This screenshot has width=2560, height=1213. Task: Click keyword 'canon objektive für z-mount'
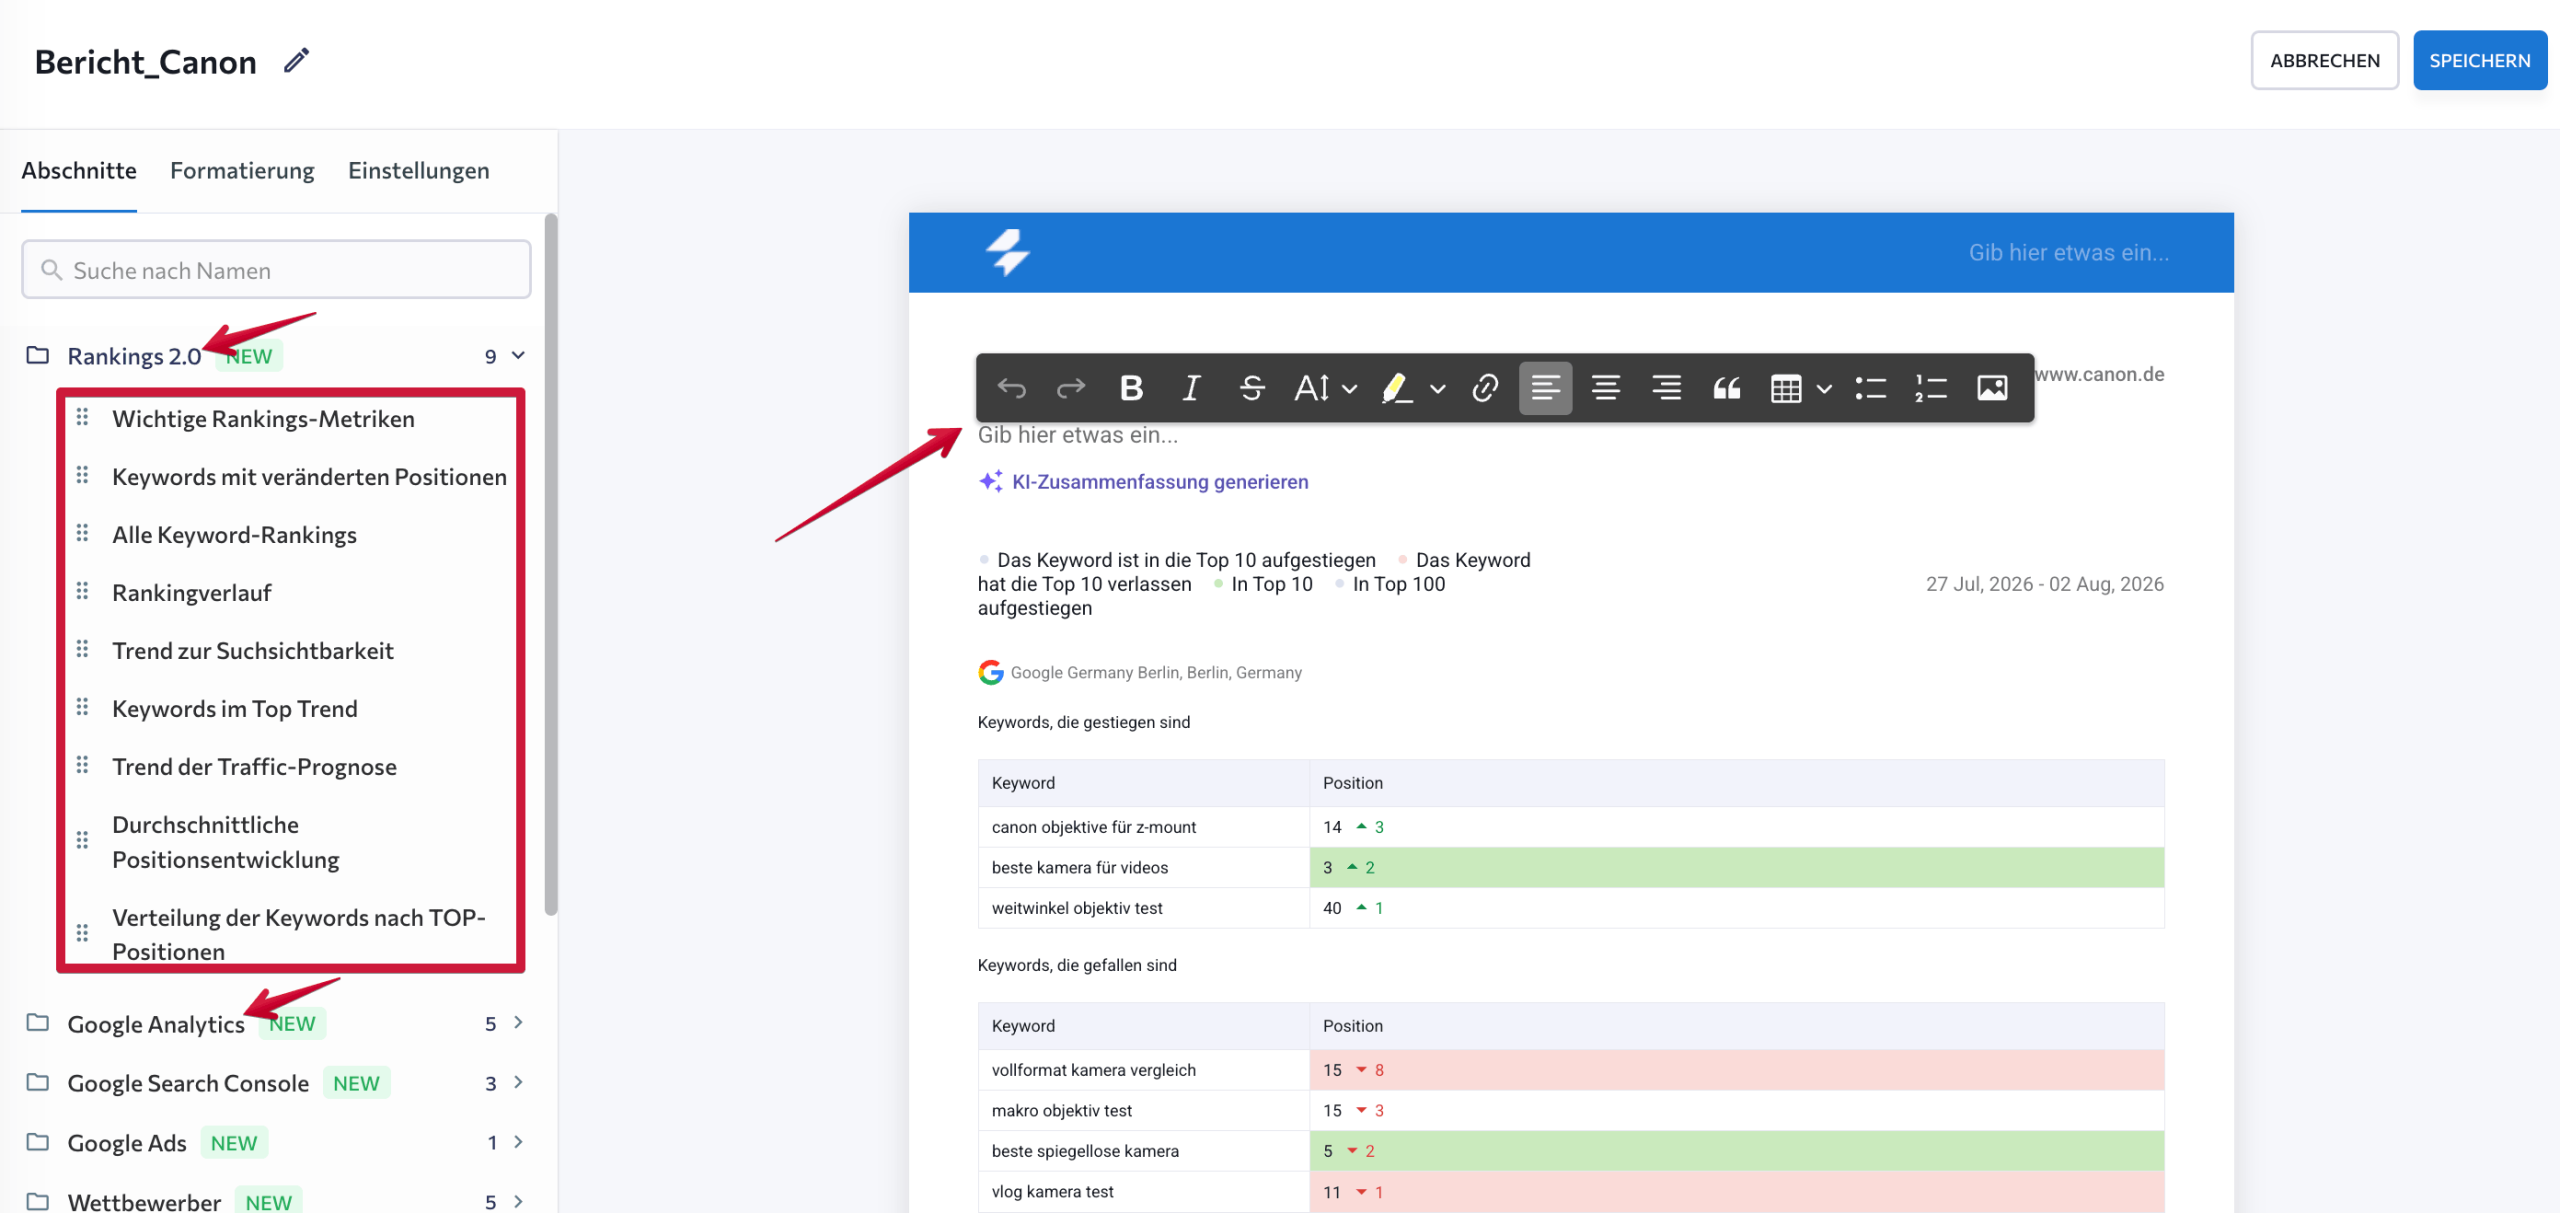1094,827
